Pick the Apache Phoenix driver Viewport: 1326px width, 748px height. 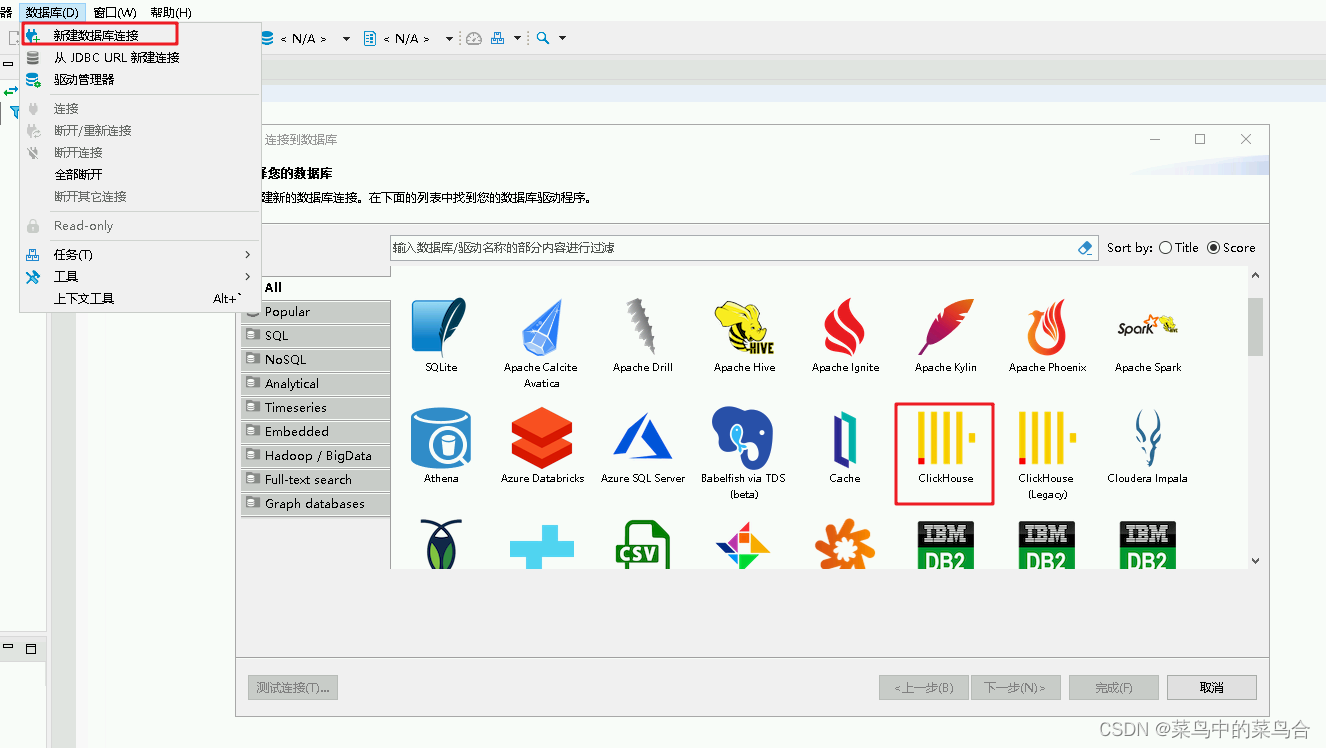pos(1047,336)
